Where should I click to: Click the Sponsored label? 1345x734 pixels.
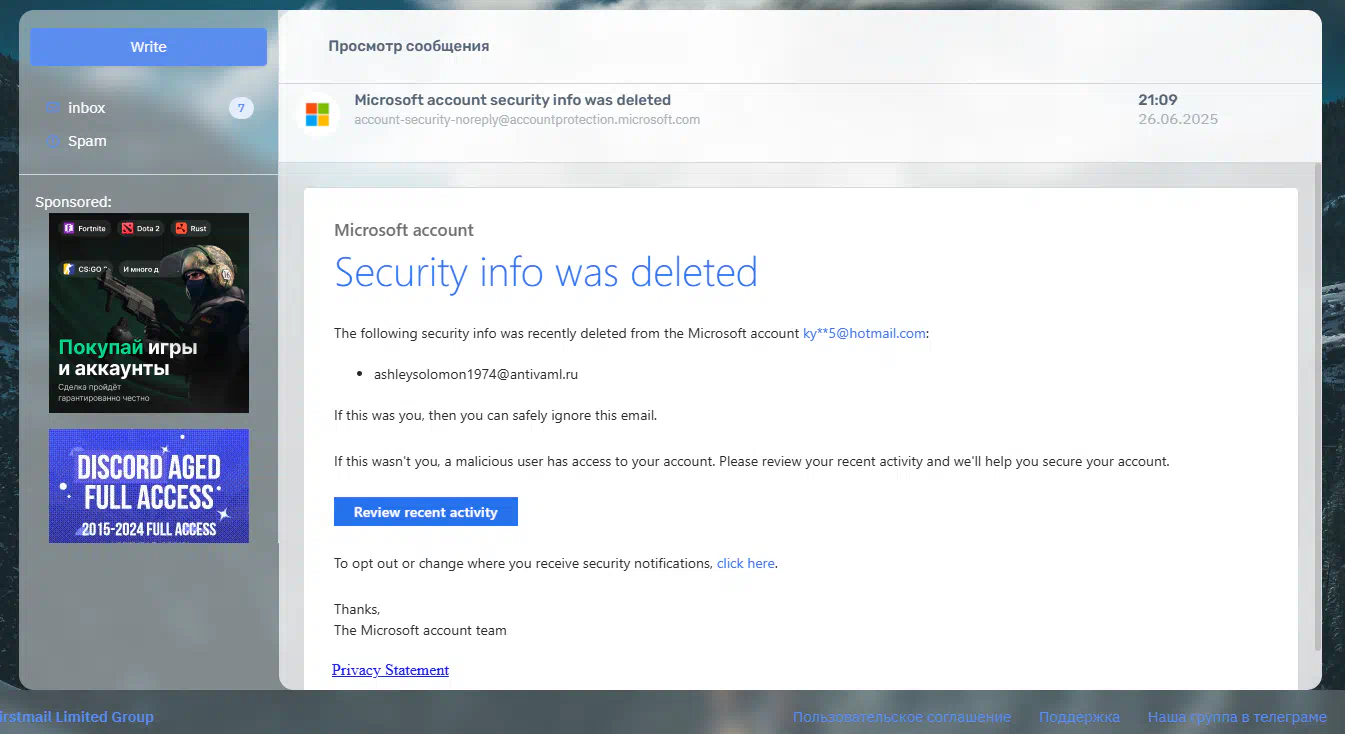coord(73,202)
